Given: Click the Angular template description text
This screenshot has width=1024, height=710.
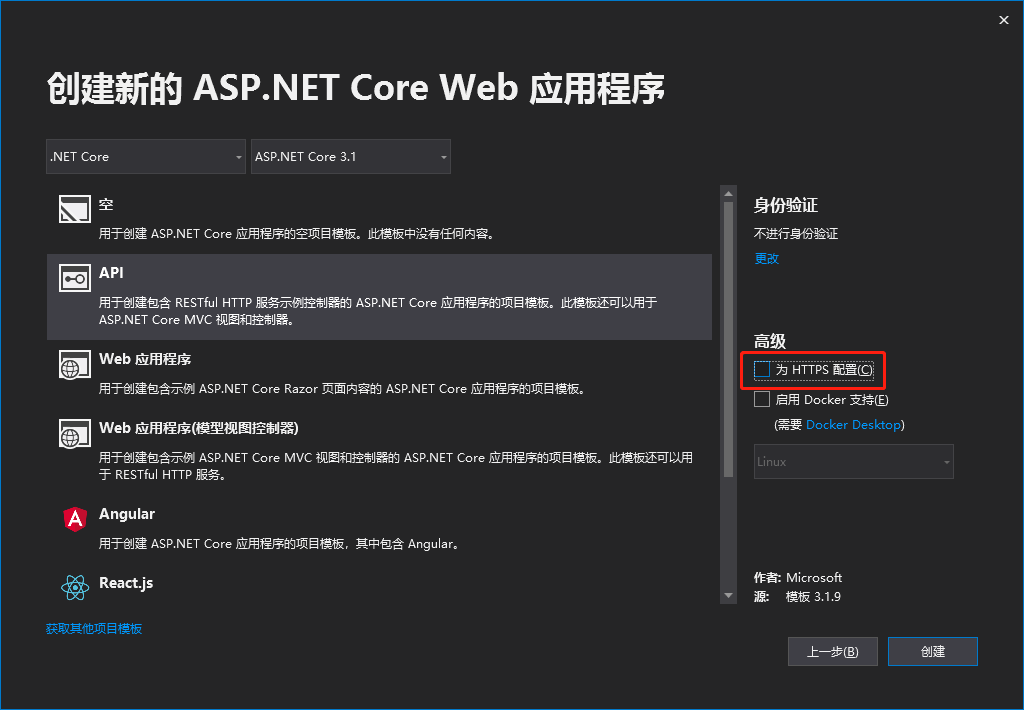Looking at the screenshot, I should [280, 543].
